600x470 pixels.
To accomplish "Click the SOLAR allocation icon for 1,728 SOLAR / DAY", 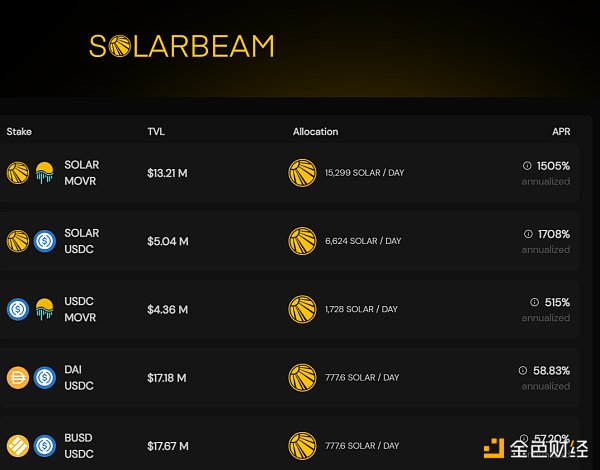I will click(302, 309).
